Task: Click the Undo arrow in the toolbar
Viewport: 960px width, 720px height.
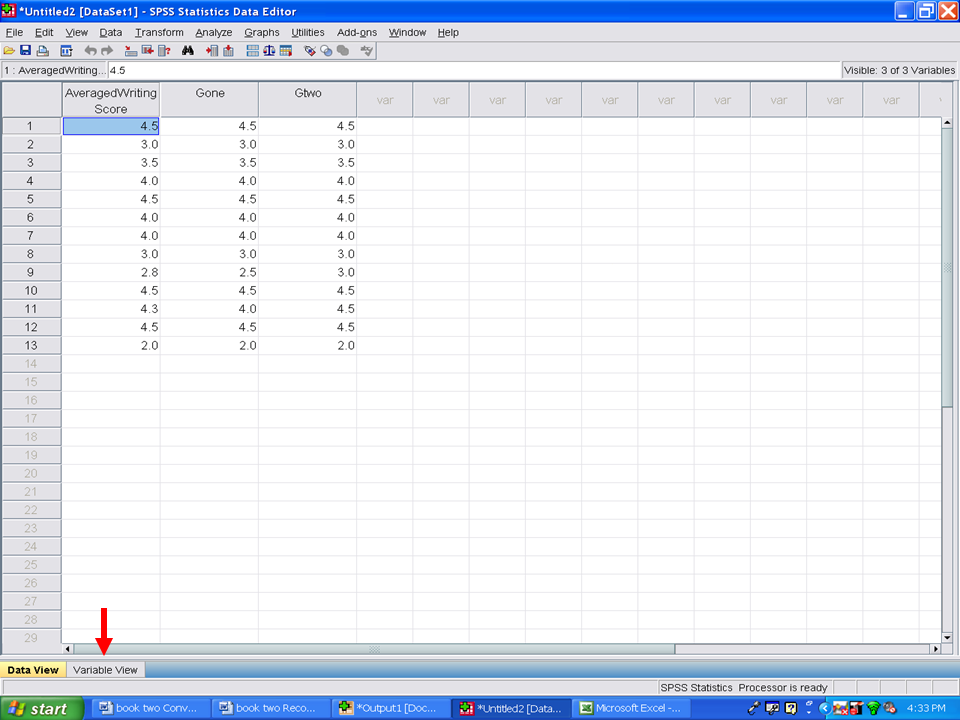Action: [x=90, y=50]
